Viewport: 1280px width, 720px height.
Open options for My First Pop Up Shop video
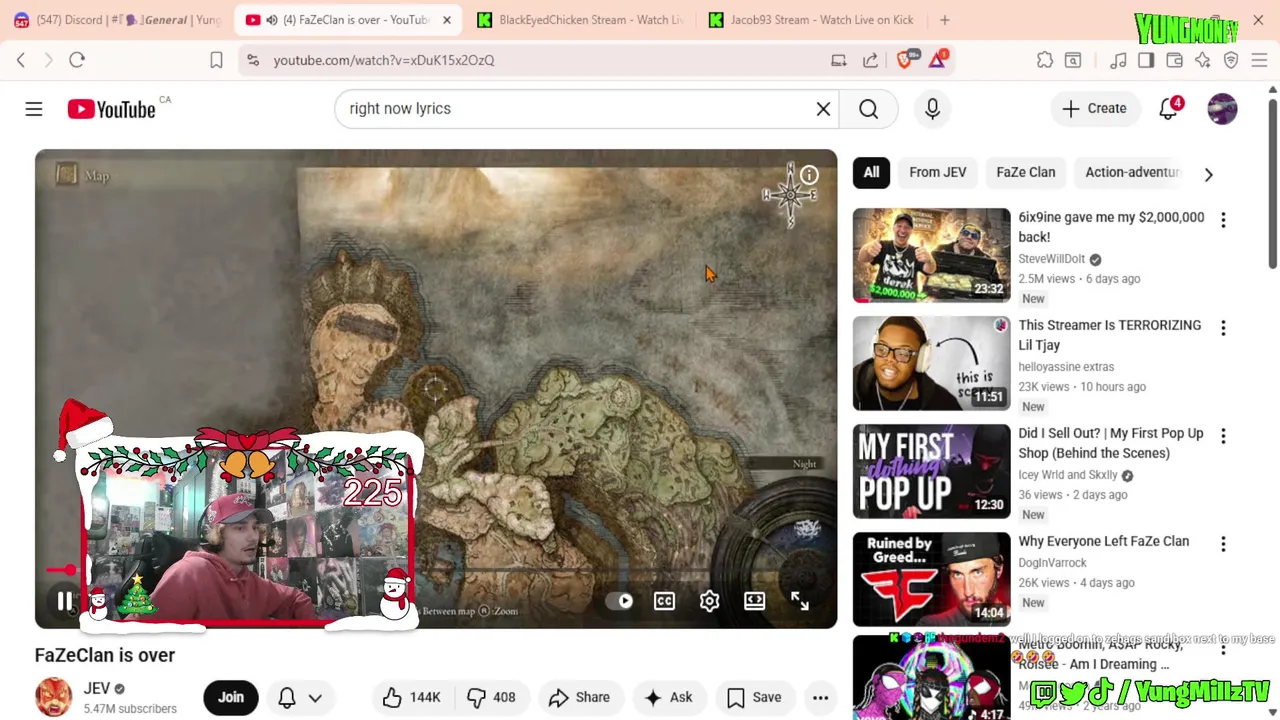click(1223, 435)
